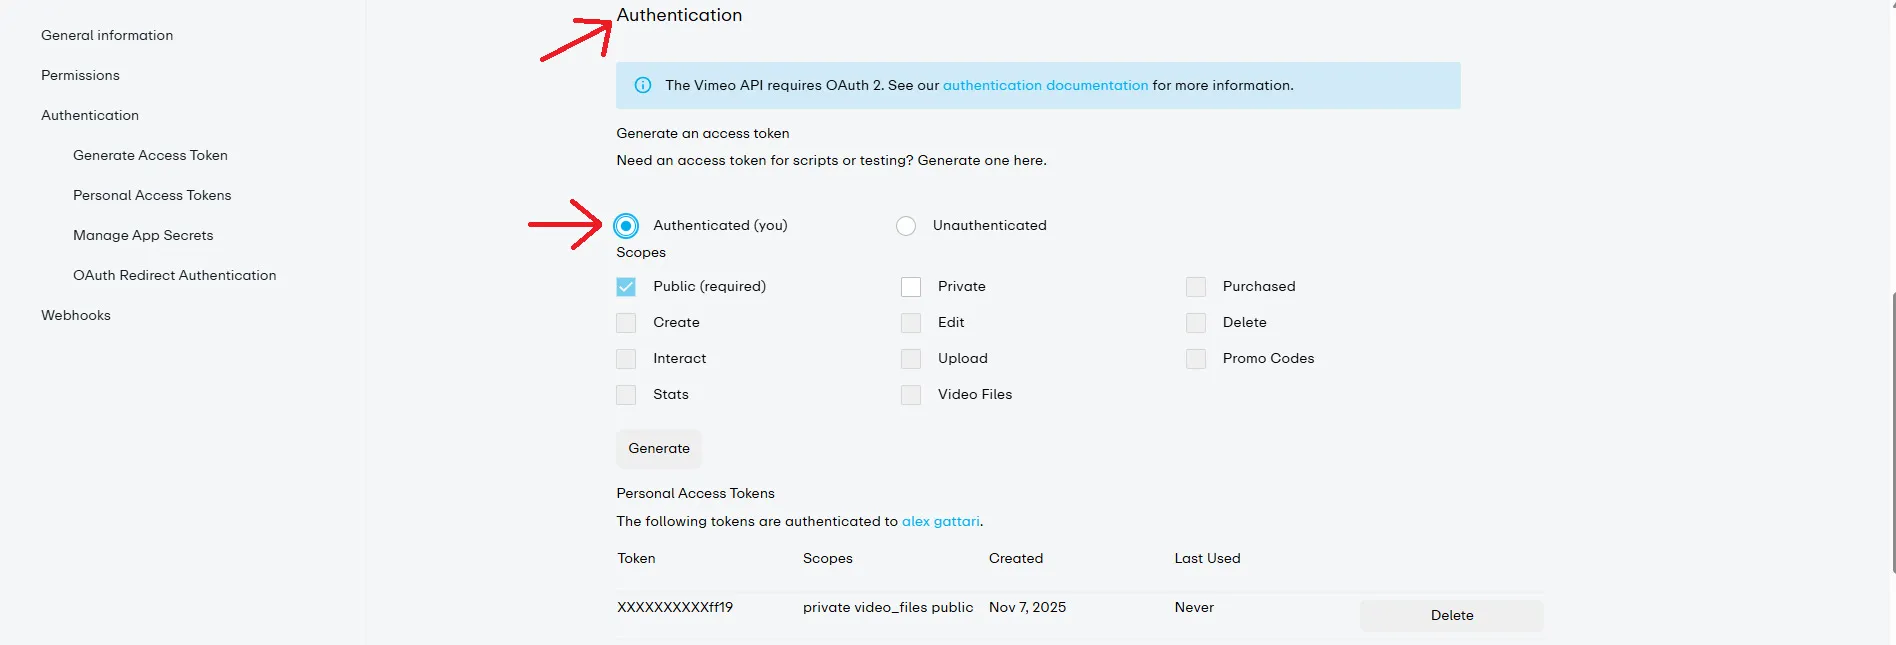Image resolution: width=1896 pixels, height=645 pixels.
Task: Select the Unauthenticated radio option
Action: pos(906,226)
